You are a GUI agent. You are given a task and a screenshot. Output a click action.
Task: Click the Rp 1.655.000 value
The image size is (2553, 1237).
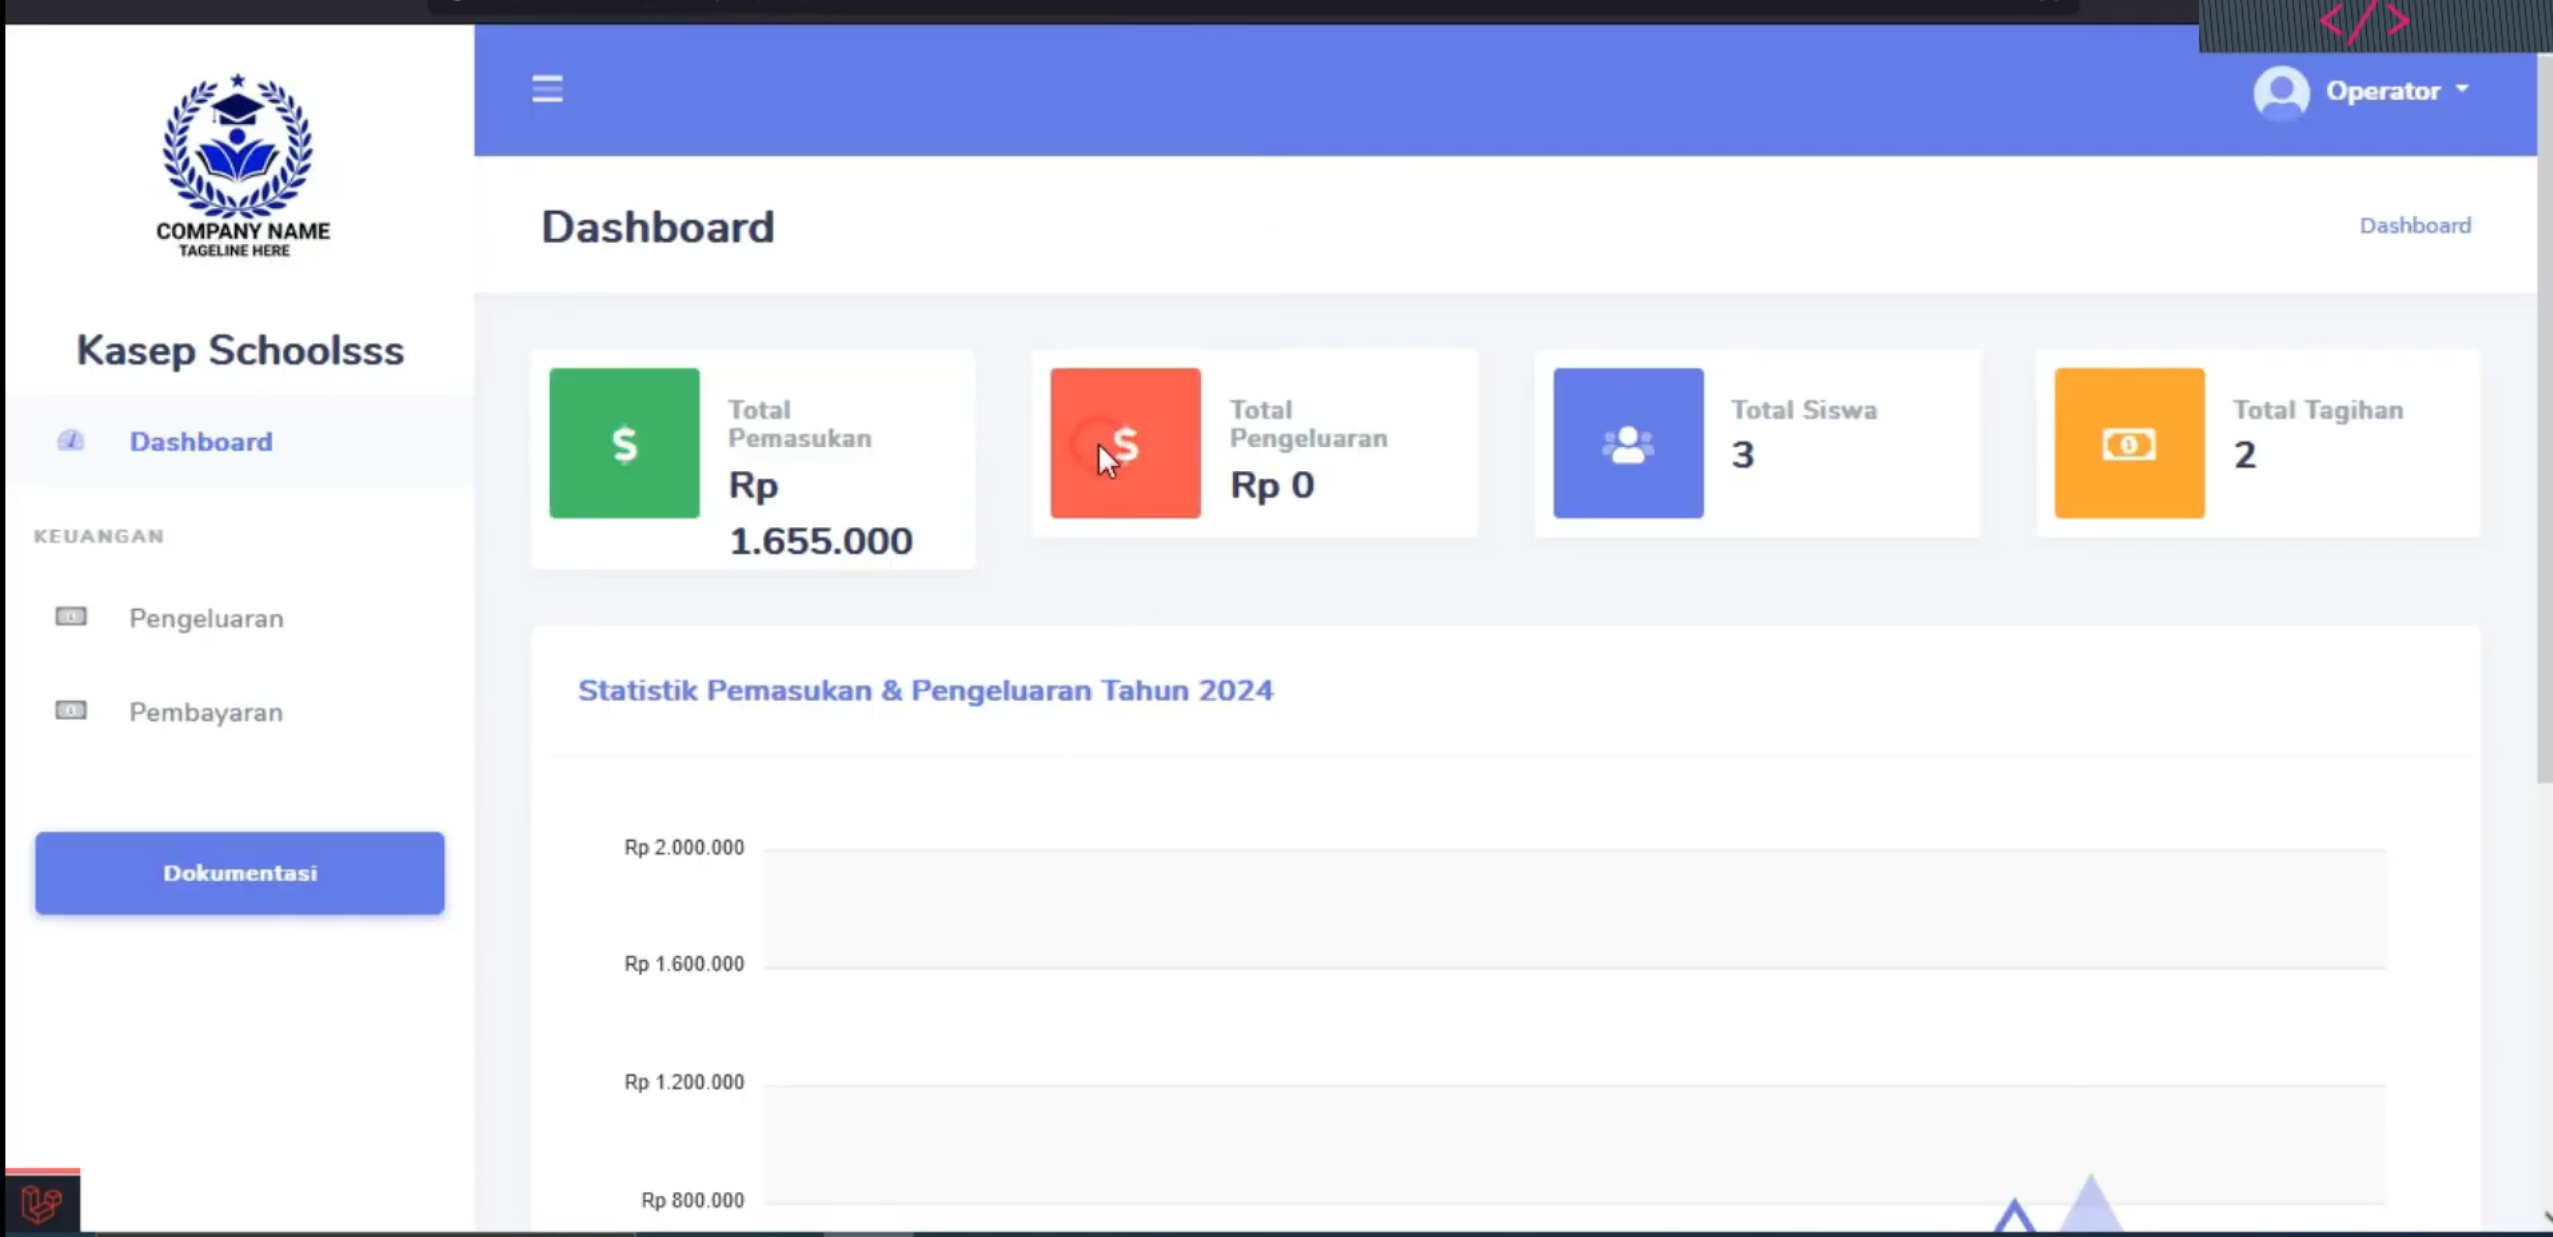tap(820, 513)
